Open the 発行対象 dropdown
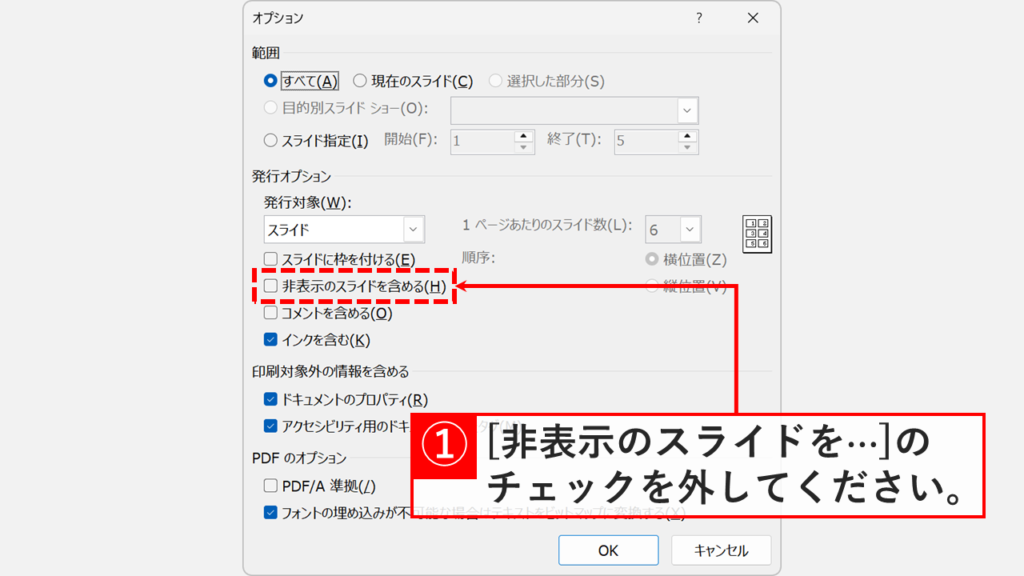1024x576 pixels. pos(413,229)
